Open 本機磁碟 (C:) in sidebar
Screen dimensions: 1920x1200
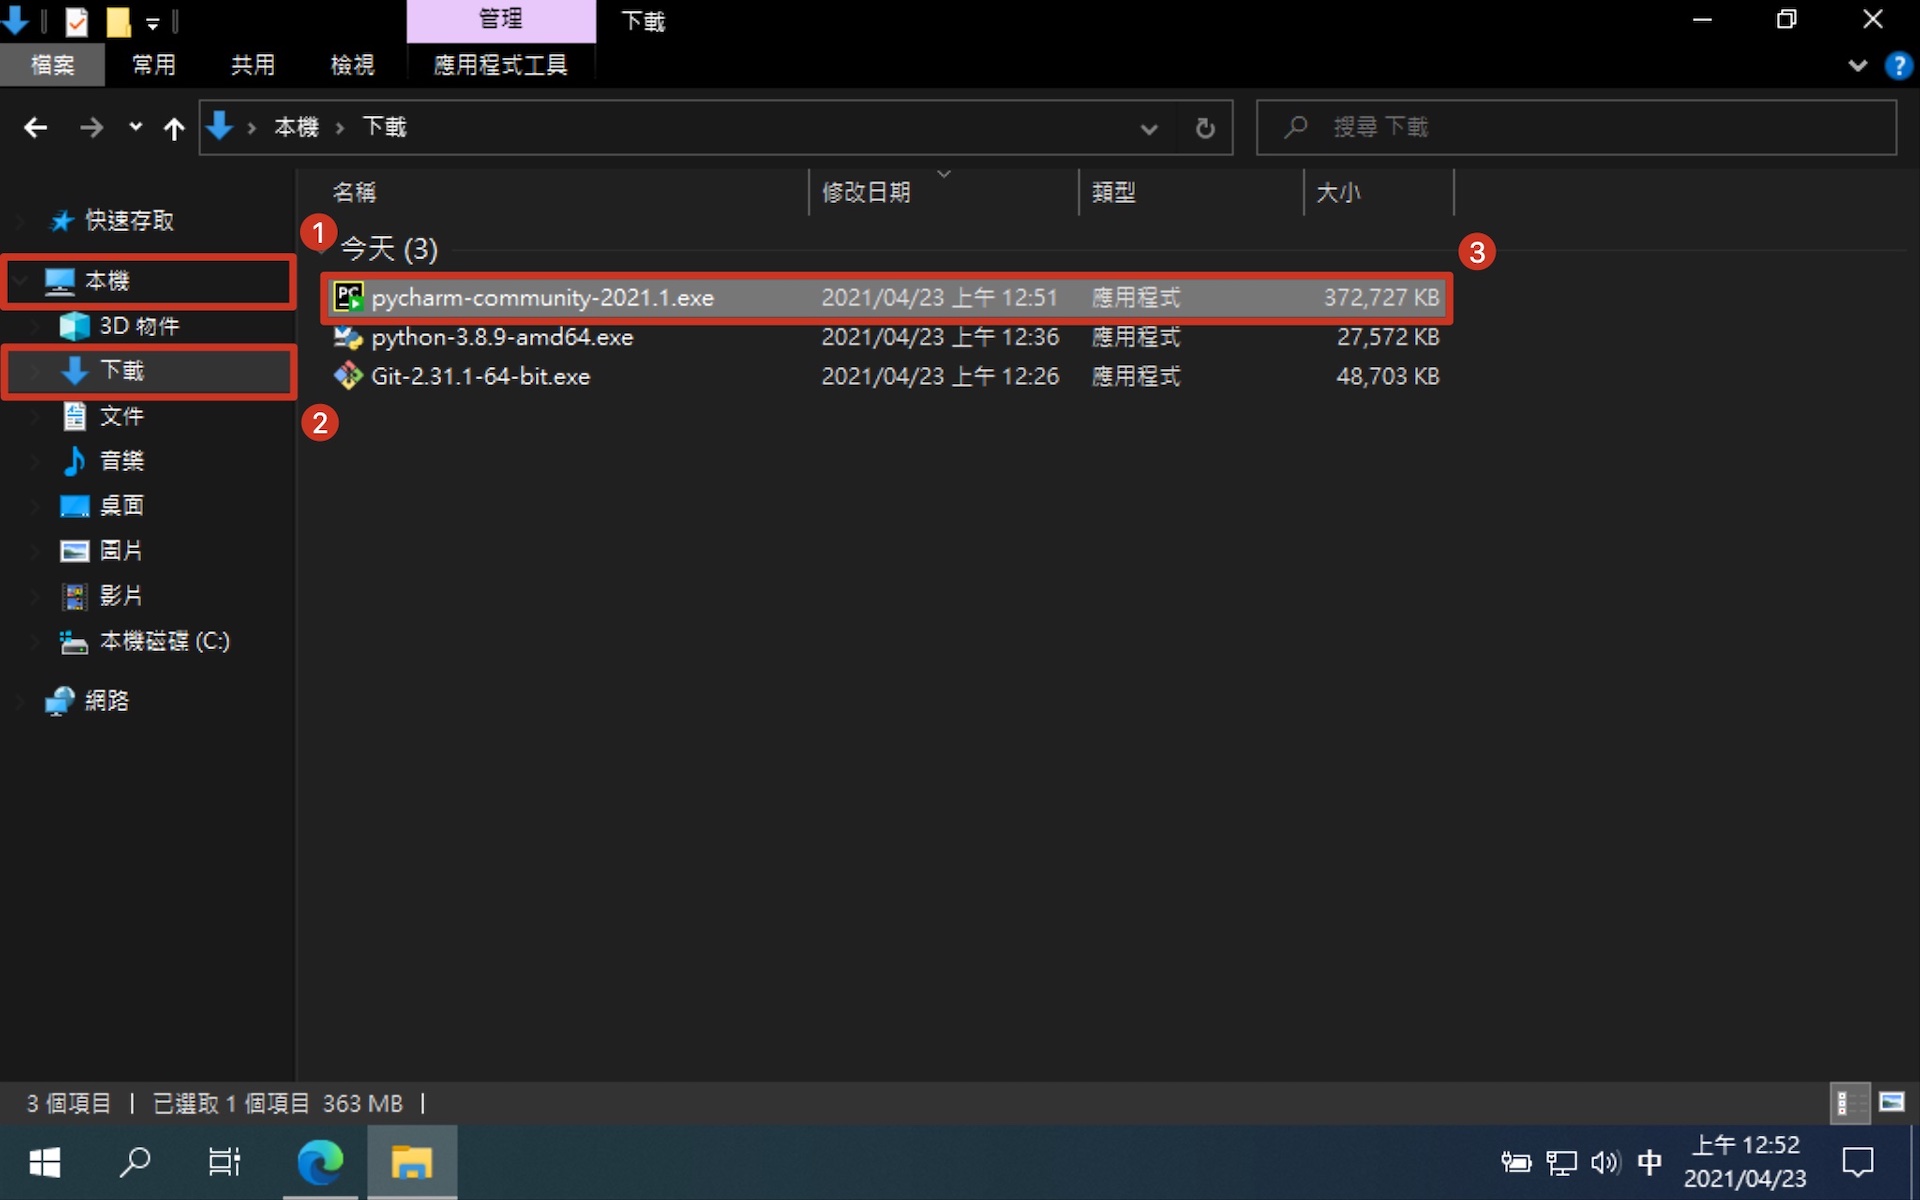pos(165,641)
